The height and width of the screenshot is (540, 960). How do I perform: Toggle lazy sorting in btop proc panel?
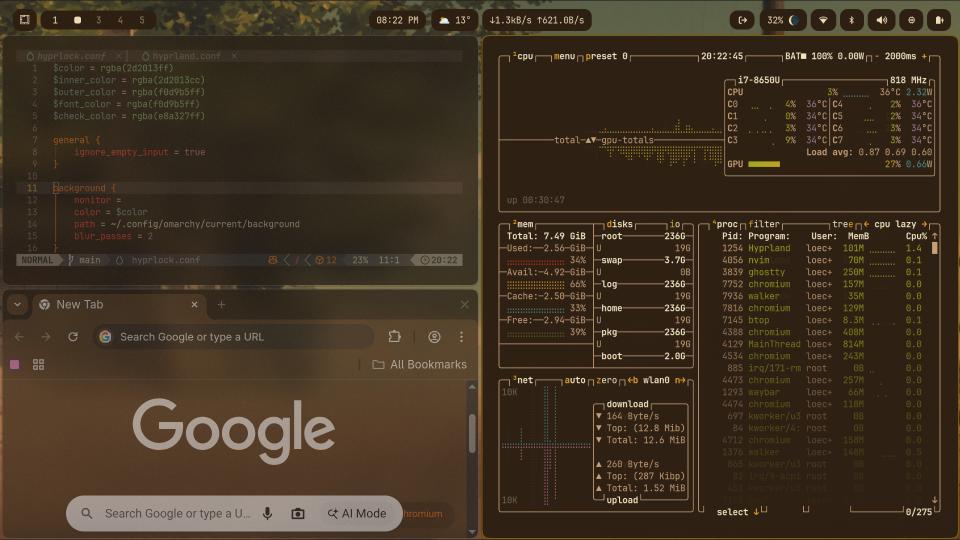[x=908, y=225]
